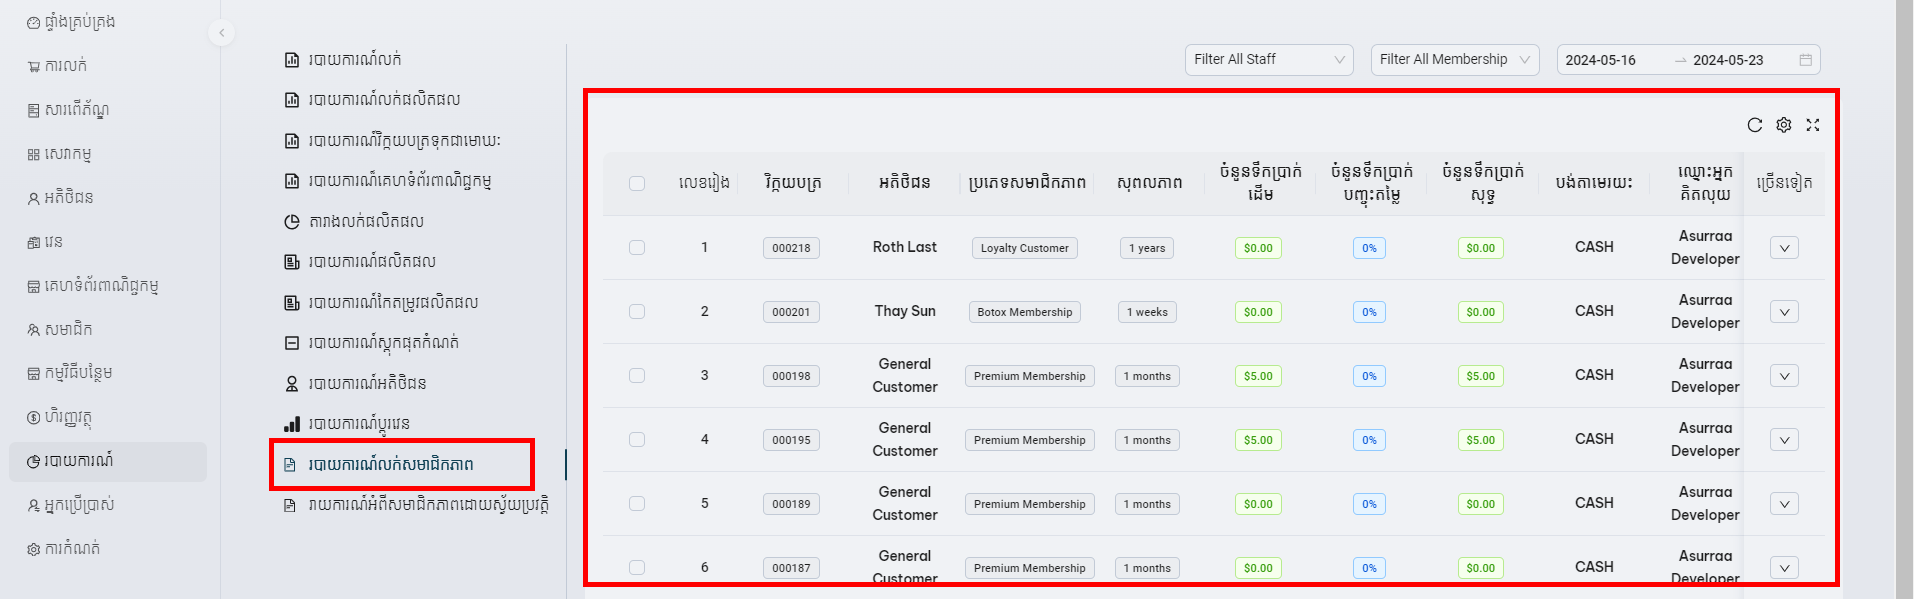Click the refresh table icon
This screenshot has height=599, width=1914.
pos(1754,125)
